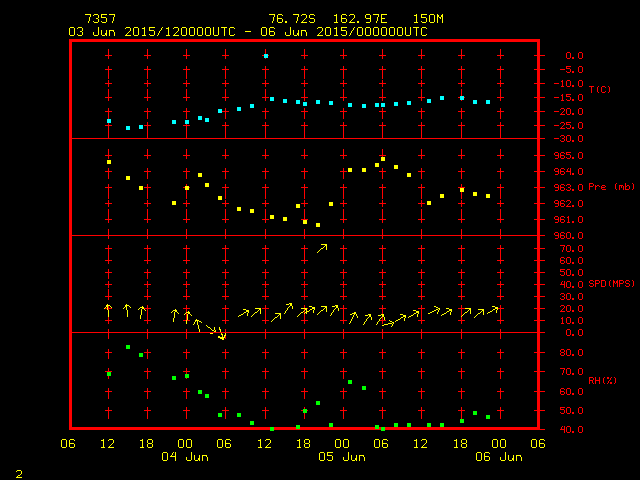Click the isolated cyan temperature point near 0.0
The width and height of the screenshot is (640, 480).
pos(265,56)
